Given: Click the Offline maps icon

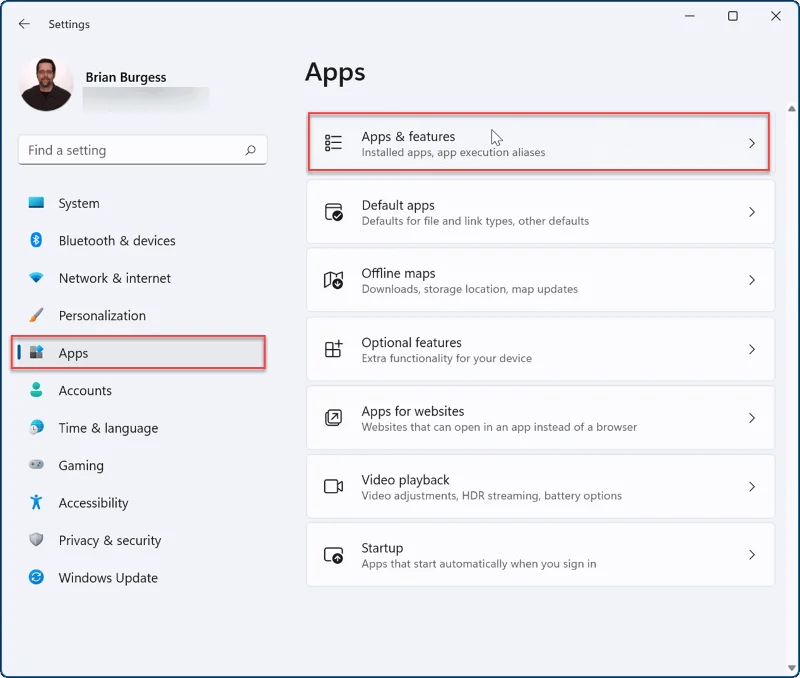Looking at the screenshot, I should pos(334,280).
